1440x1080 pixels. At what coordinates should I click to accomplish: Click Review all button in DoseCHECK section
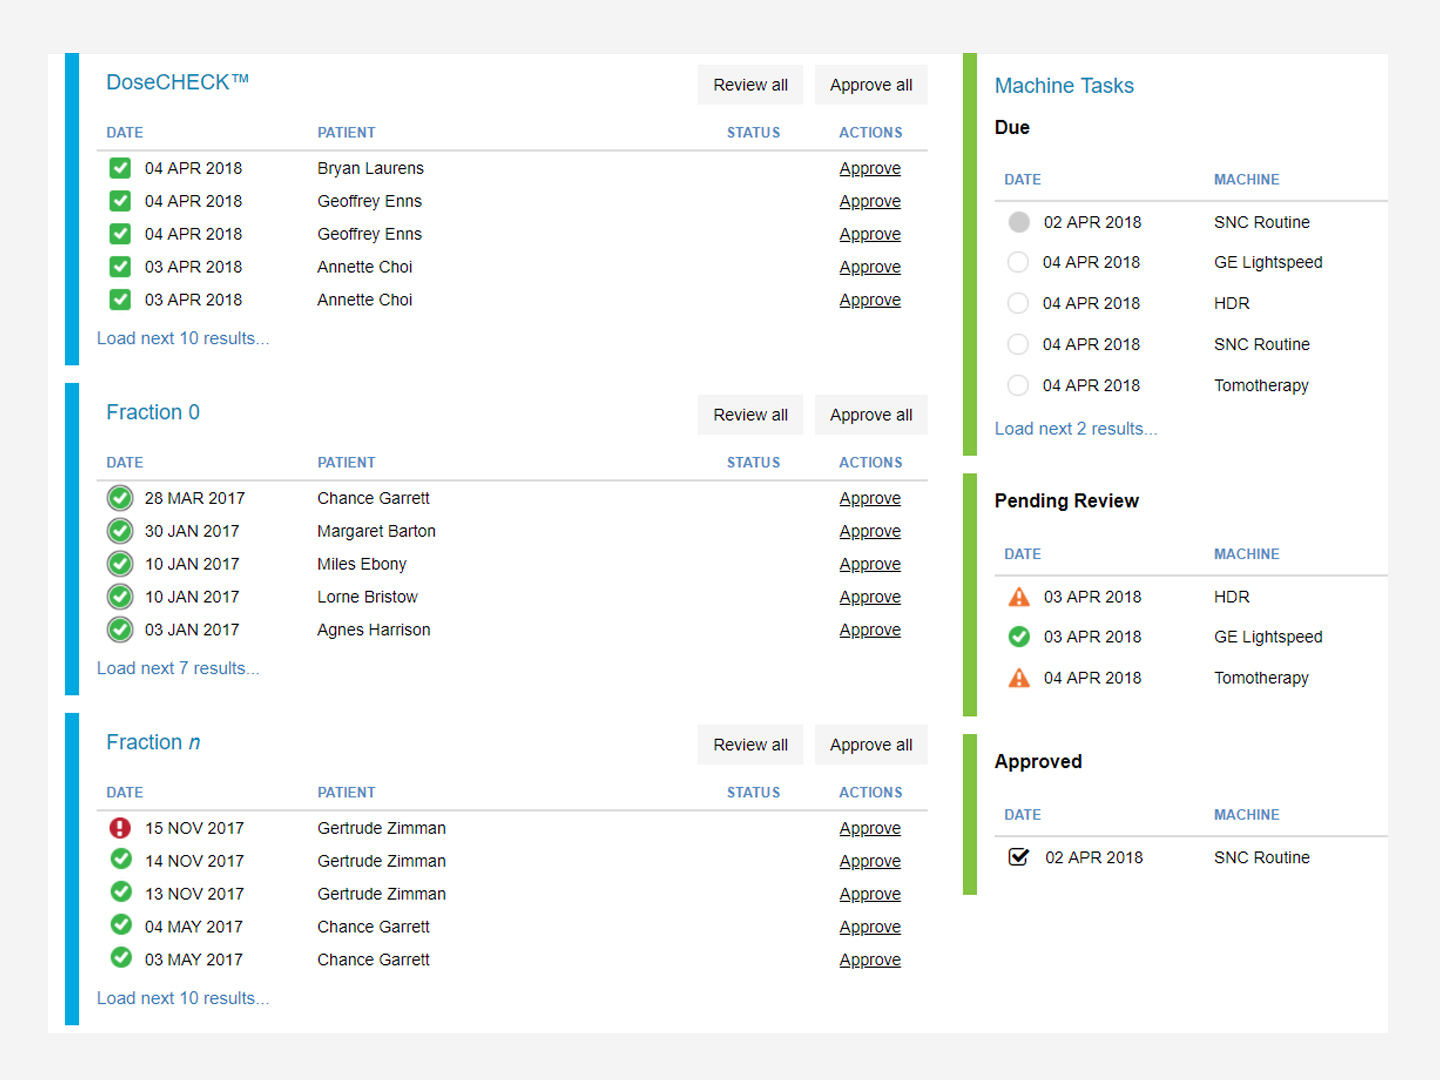[x=750, y=85]
